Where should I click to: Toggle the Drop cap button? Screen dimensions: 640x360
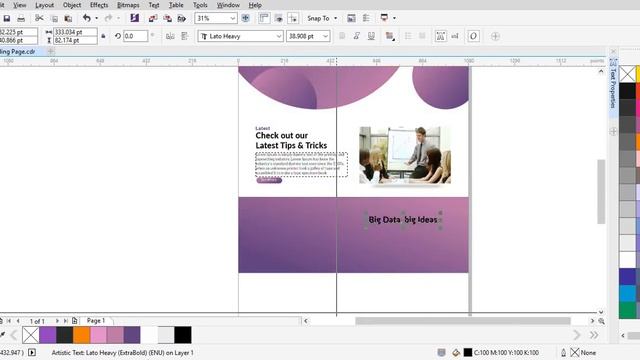(422, 36)
